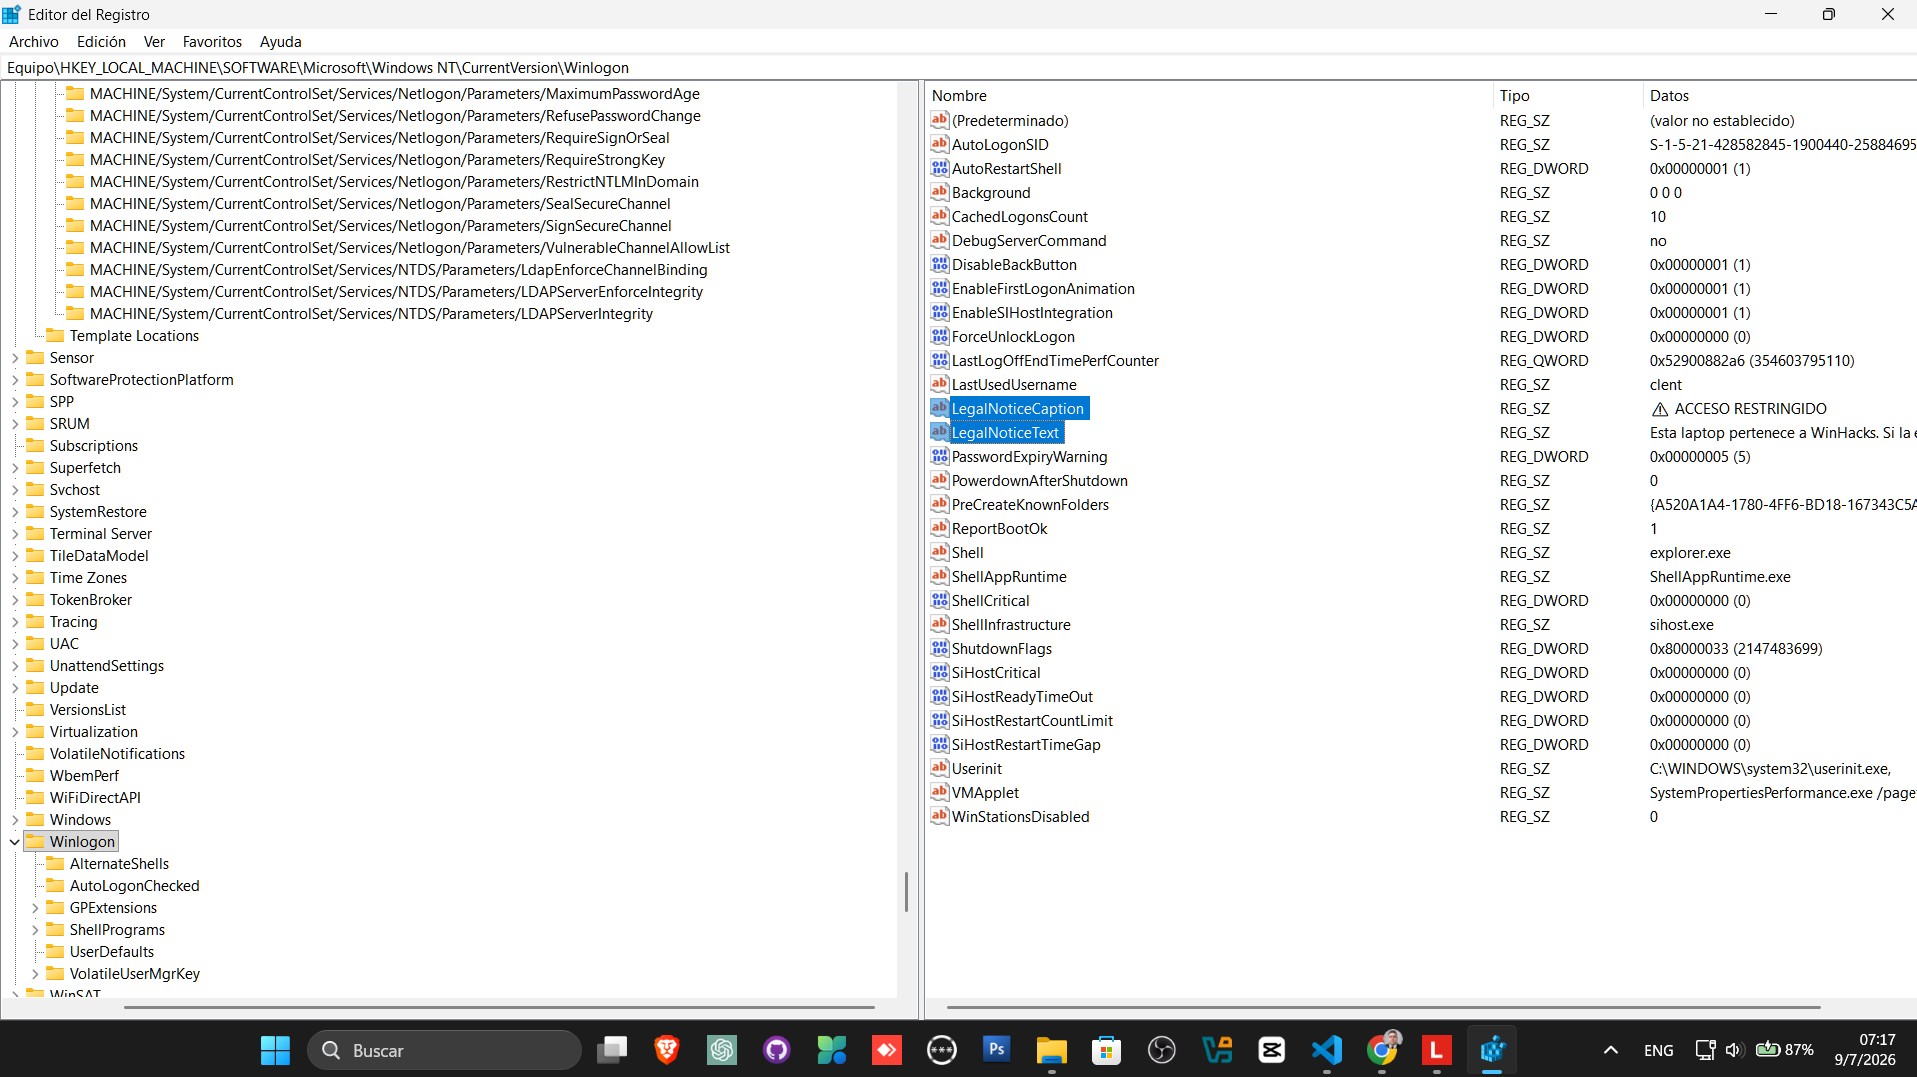The height and width of the screenshot is (1077, 1917).
Task: Open the Favoritos menu
Action: click(212, 41)
